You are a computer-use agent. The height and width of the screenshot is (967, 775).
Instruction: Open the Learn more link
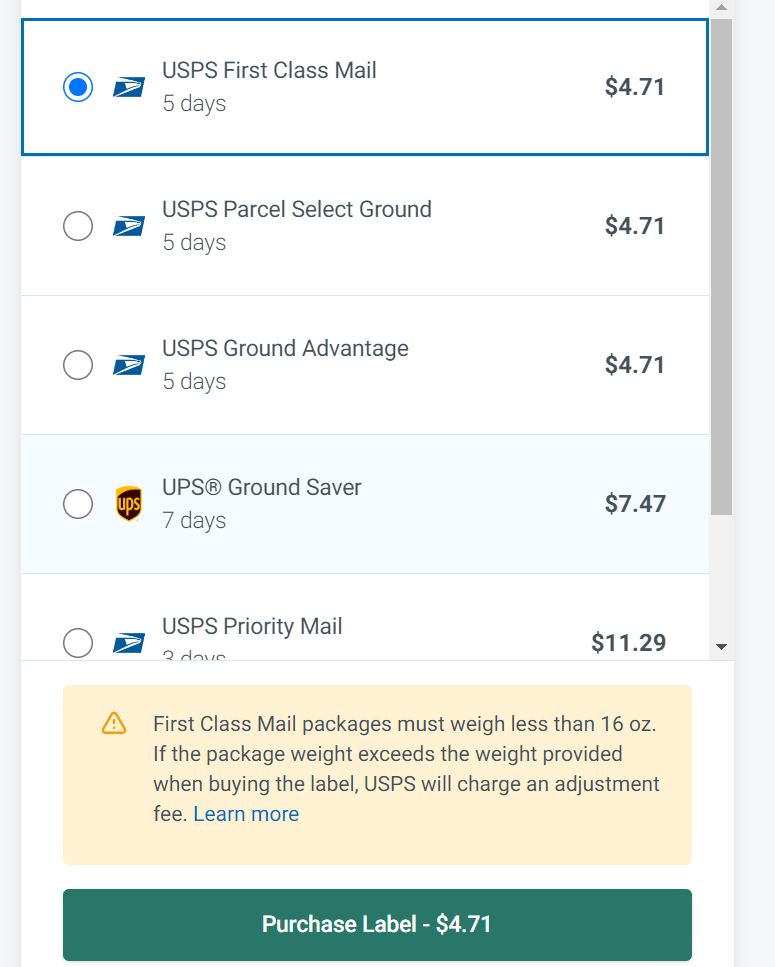coord(246,814)
